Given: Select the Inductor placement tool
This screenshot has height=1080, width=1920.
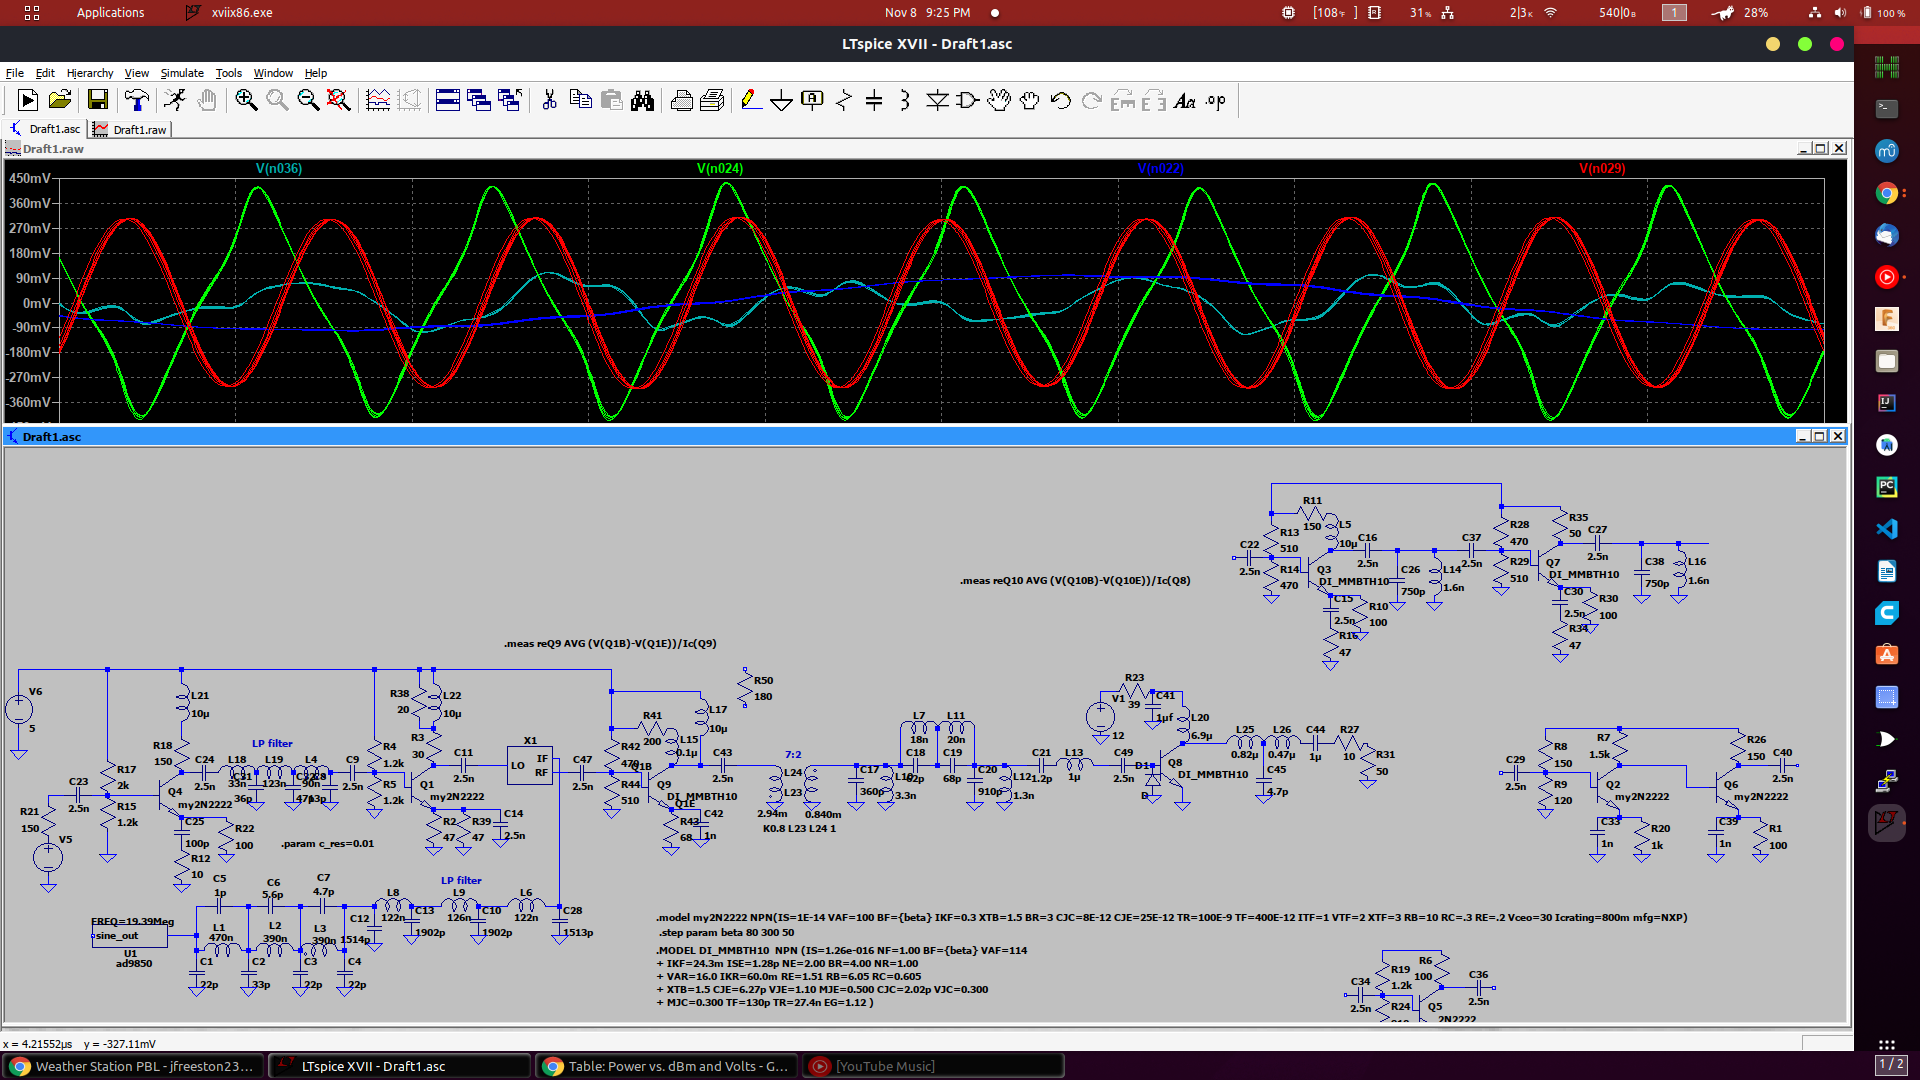Looking at the screenshot, I should point(905,100).
